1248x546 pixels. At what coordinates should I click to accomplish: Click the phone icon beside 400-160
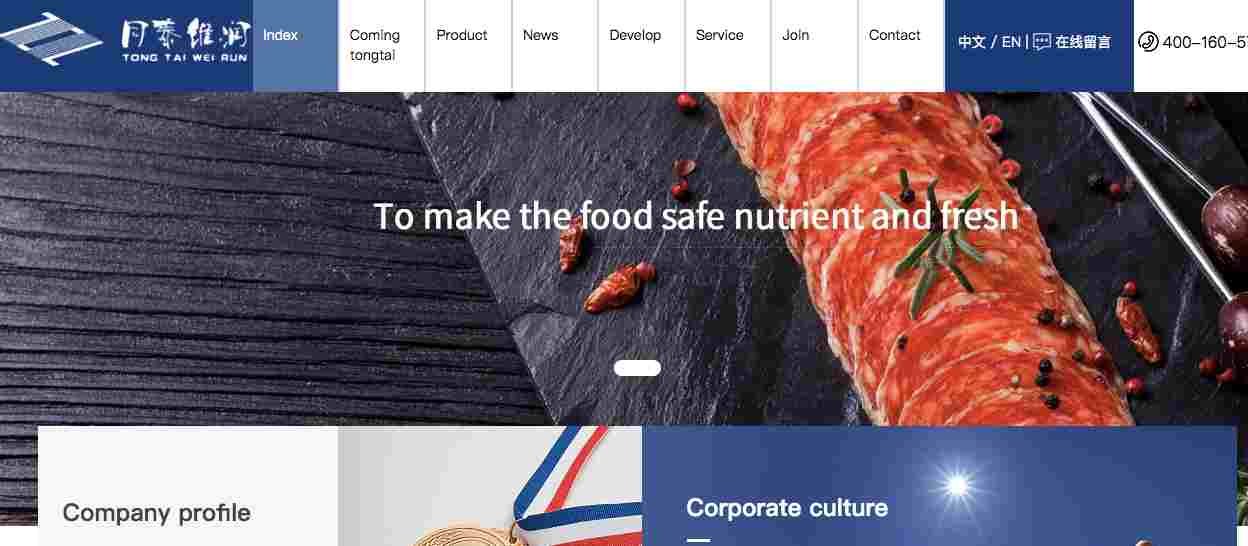[x=1148, y=42]
